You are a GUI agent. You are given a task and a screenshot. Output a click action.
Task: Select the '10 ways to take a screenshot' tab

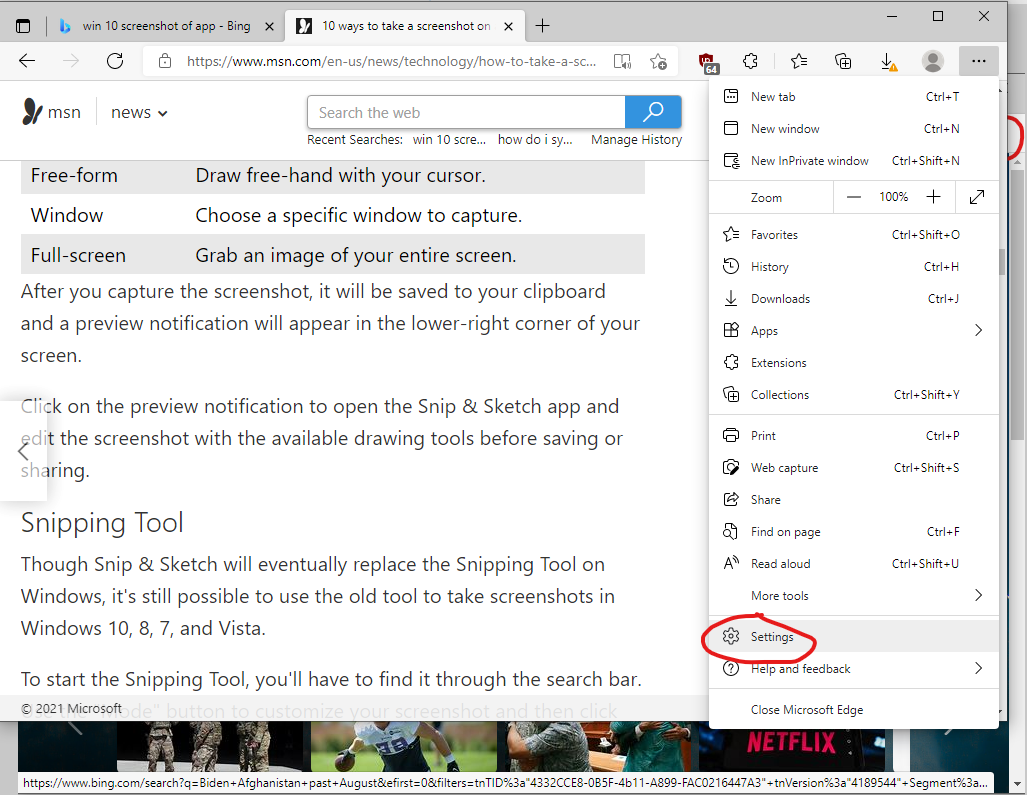[406, 26]
